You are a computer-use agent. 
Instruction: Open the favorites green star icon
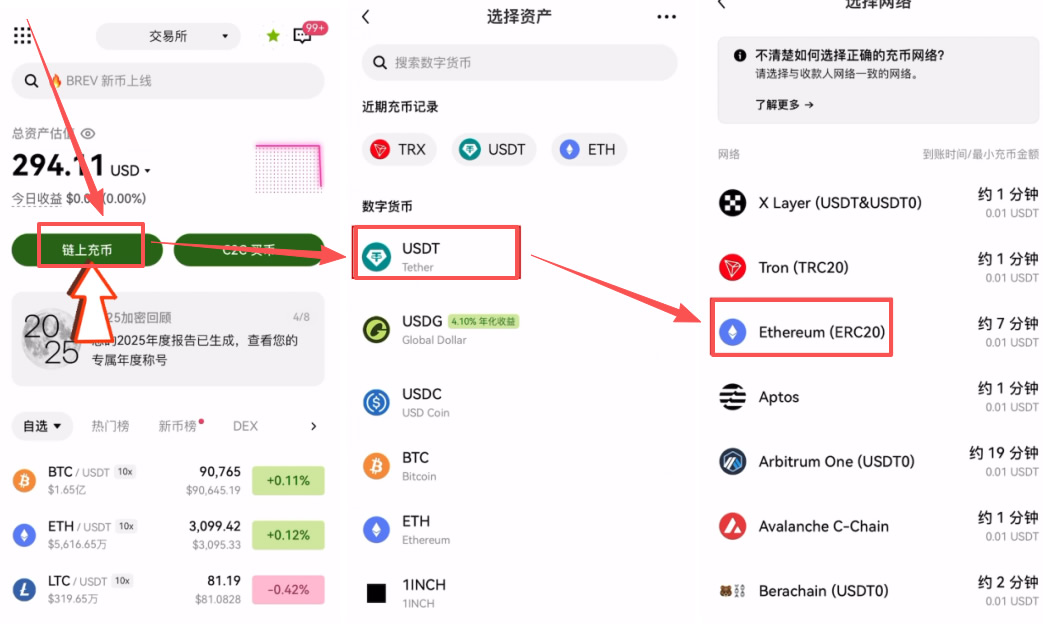click(273, 36)
